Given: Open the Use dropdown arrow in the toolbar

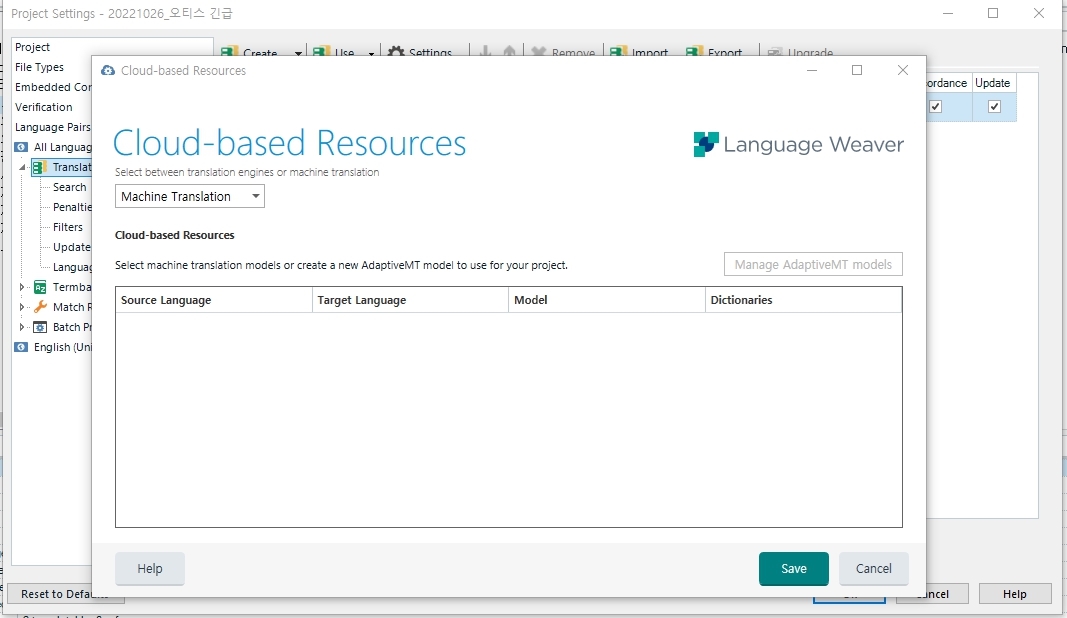Looking at the screenshot, I should (x=371, y=52).
